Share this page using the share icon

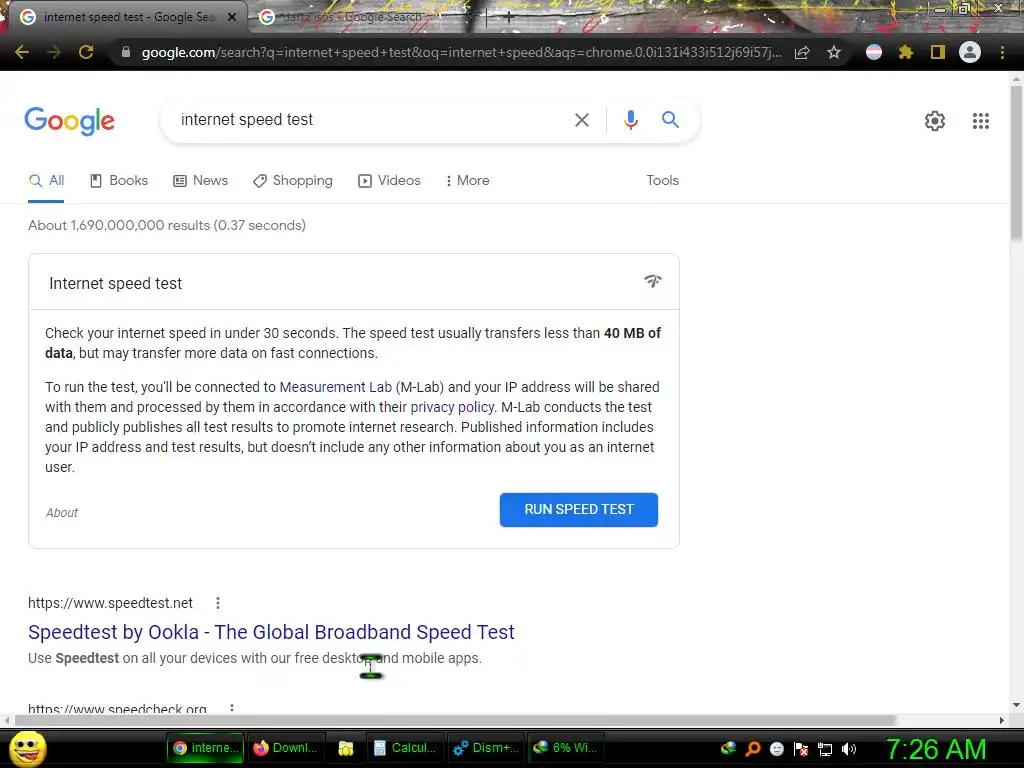point(802,52)
